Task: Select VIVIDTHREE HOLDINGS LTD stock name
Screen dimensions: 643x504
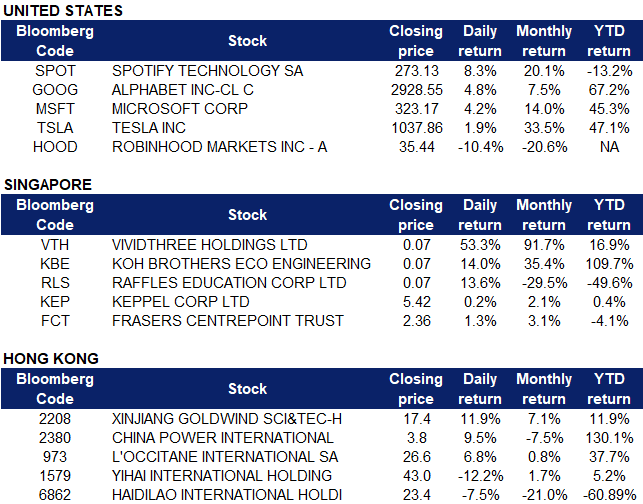Action: [210, 244]
